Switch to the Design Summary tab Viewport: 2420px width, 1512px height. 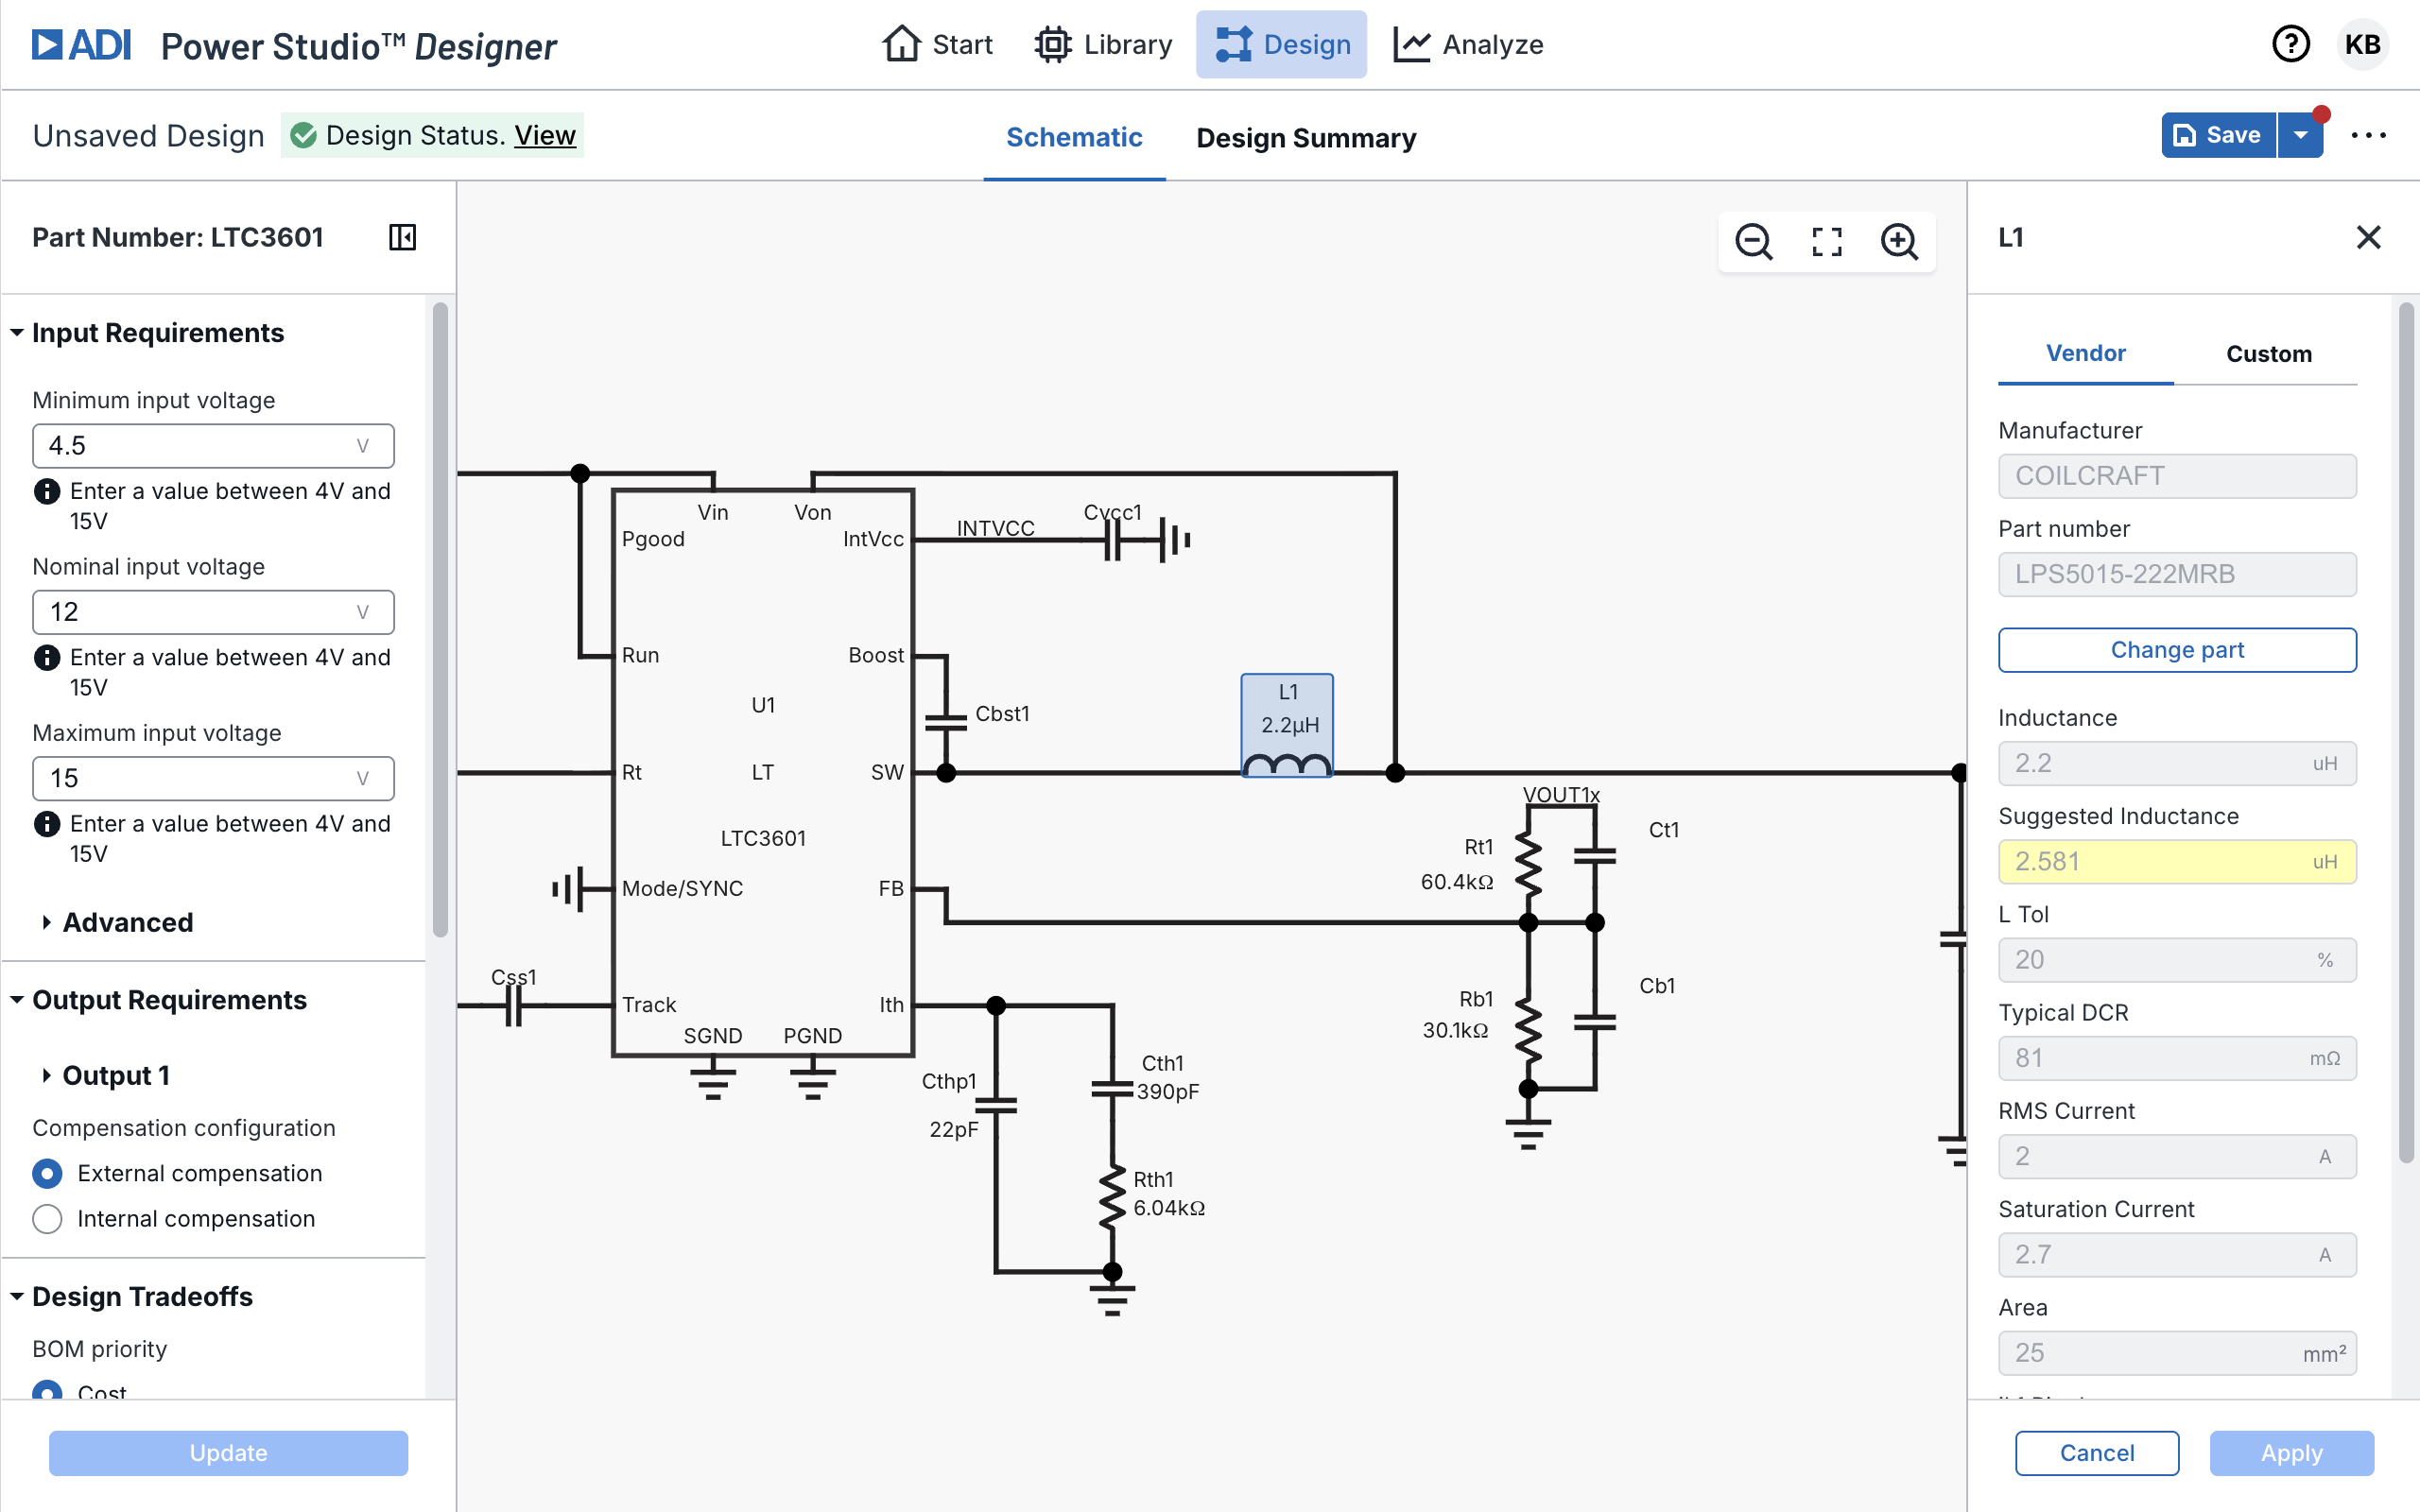point(1306,137)
